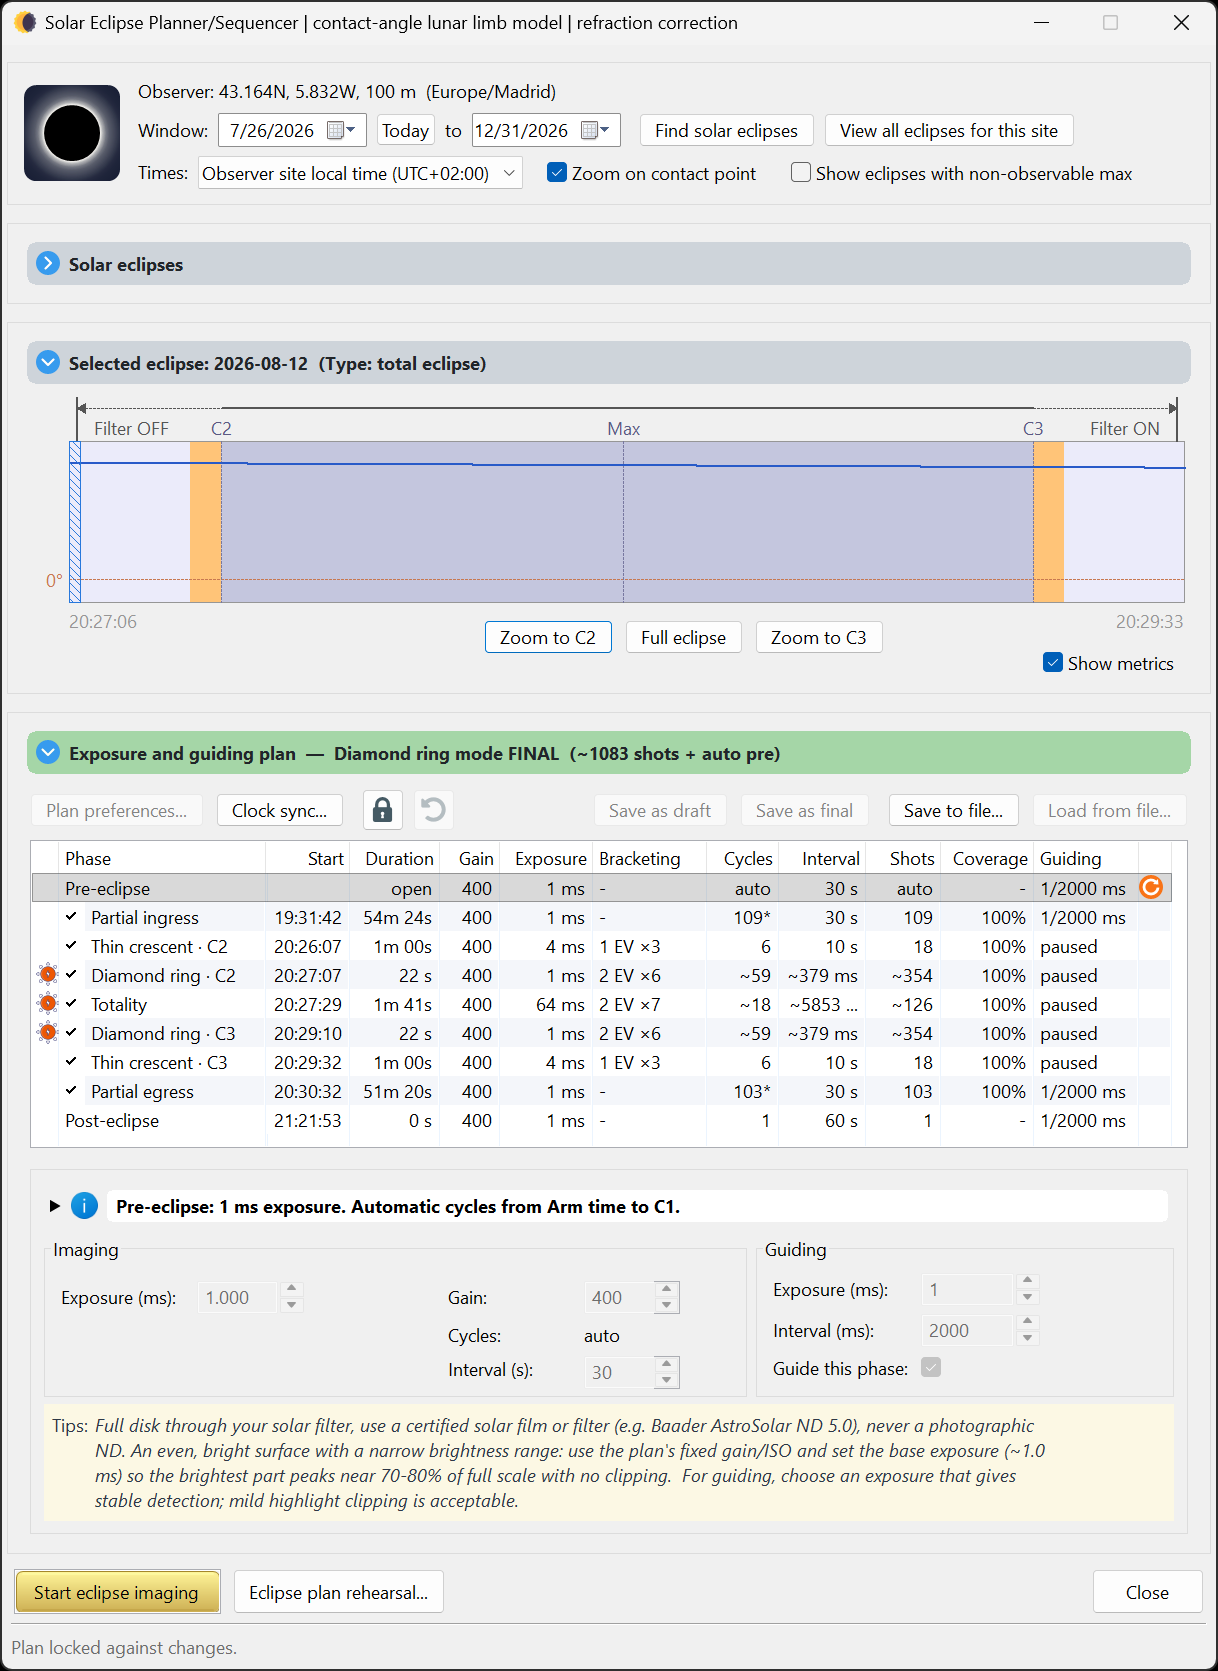Click the Bracketing column header
1218x1671 pixels.
click(x=650, y=858)
